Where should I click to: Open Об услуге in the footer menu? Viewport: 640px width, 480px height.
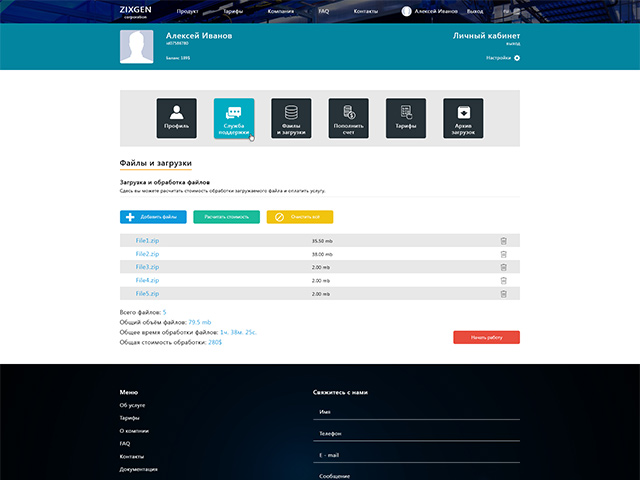(x=132, y=405)
